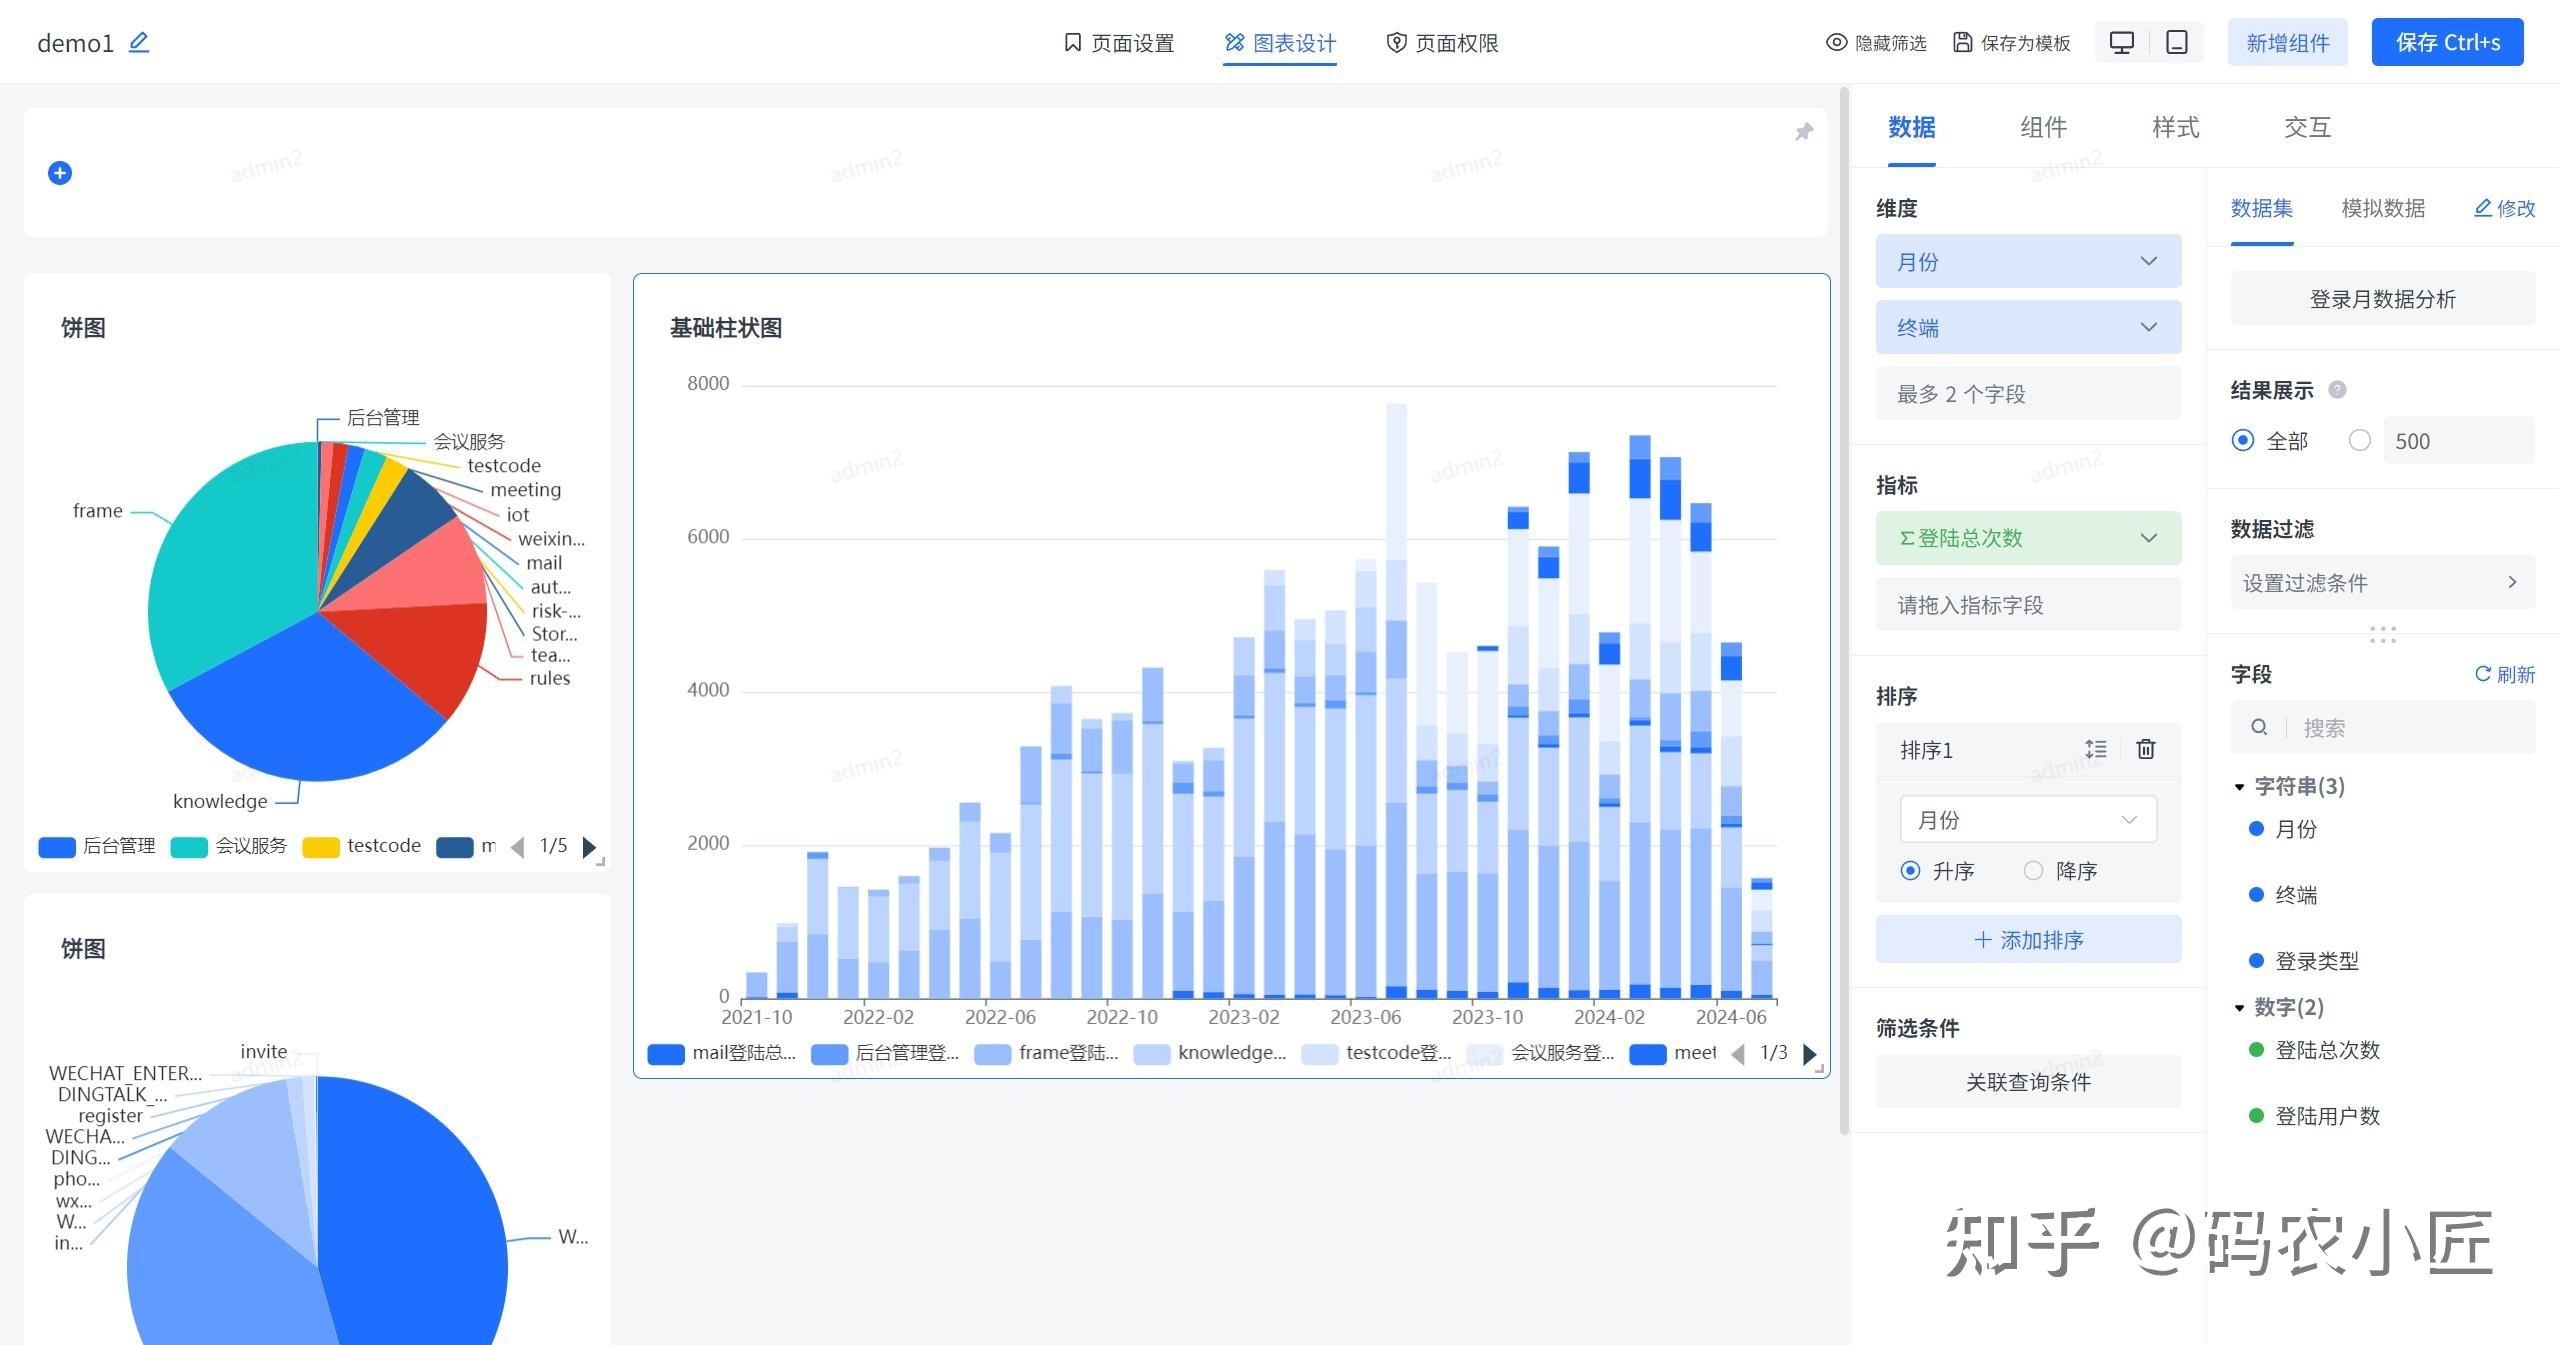Image resolution: width=2559 pixels, height=1345 pixels.
Task: Switch to mobile preview device icon
Action: (2176, 42)
